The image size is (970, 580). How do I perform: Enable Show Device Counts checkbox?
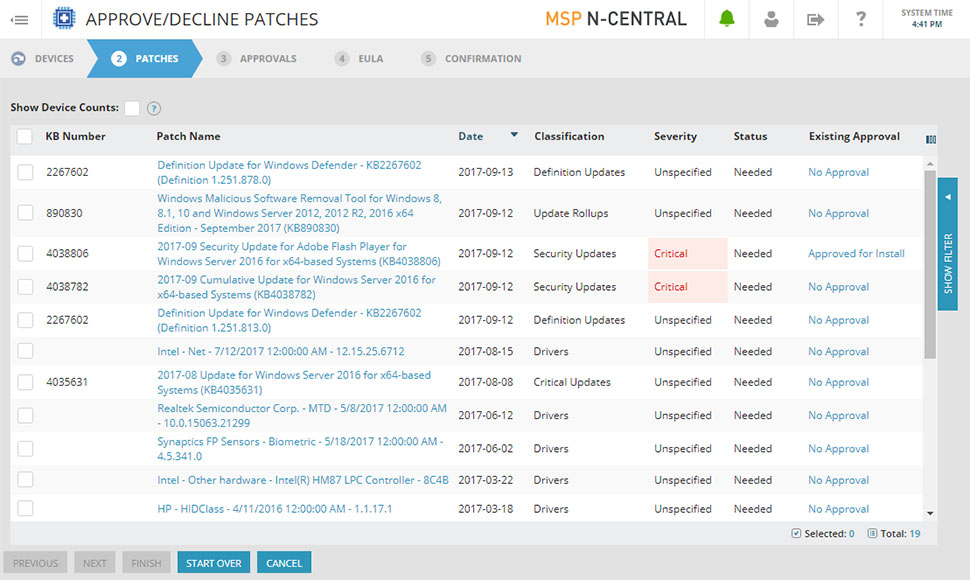click(x=132, y=108)
